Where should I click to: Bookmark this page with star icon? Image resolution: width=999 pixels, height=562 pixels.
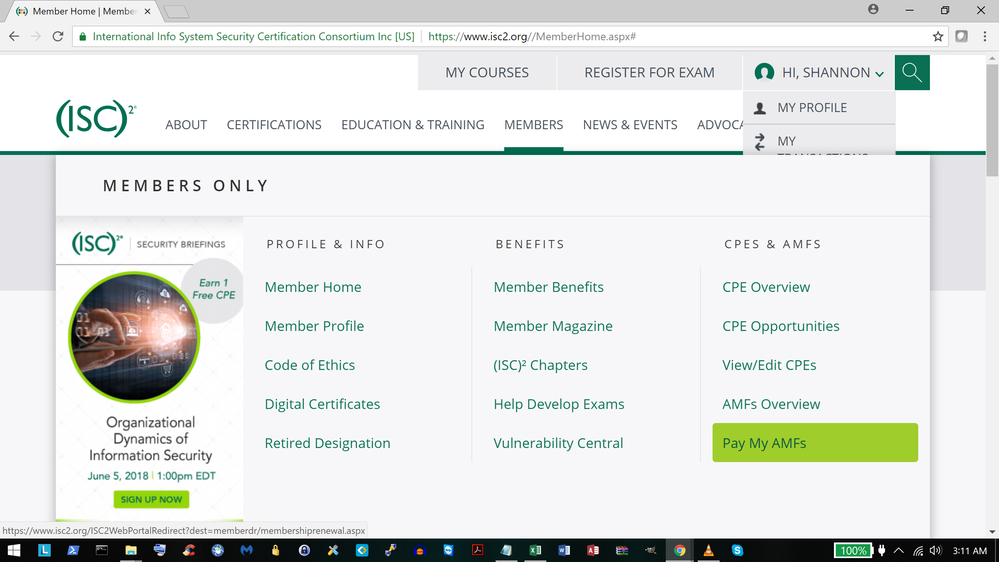click(937, 36)
